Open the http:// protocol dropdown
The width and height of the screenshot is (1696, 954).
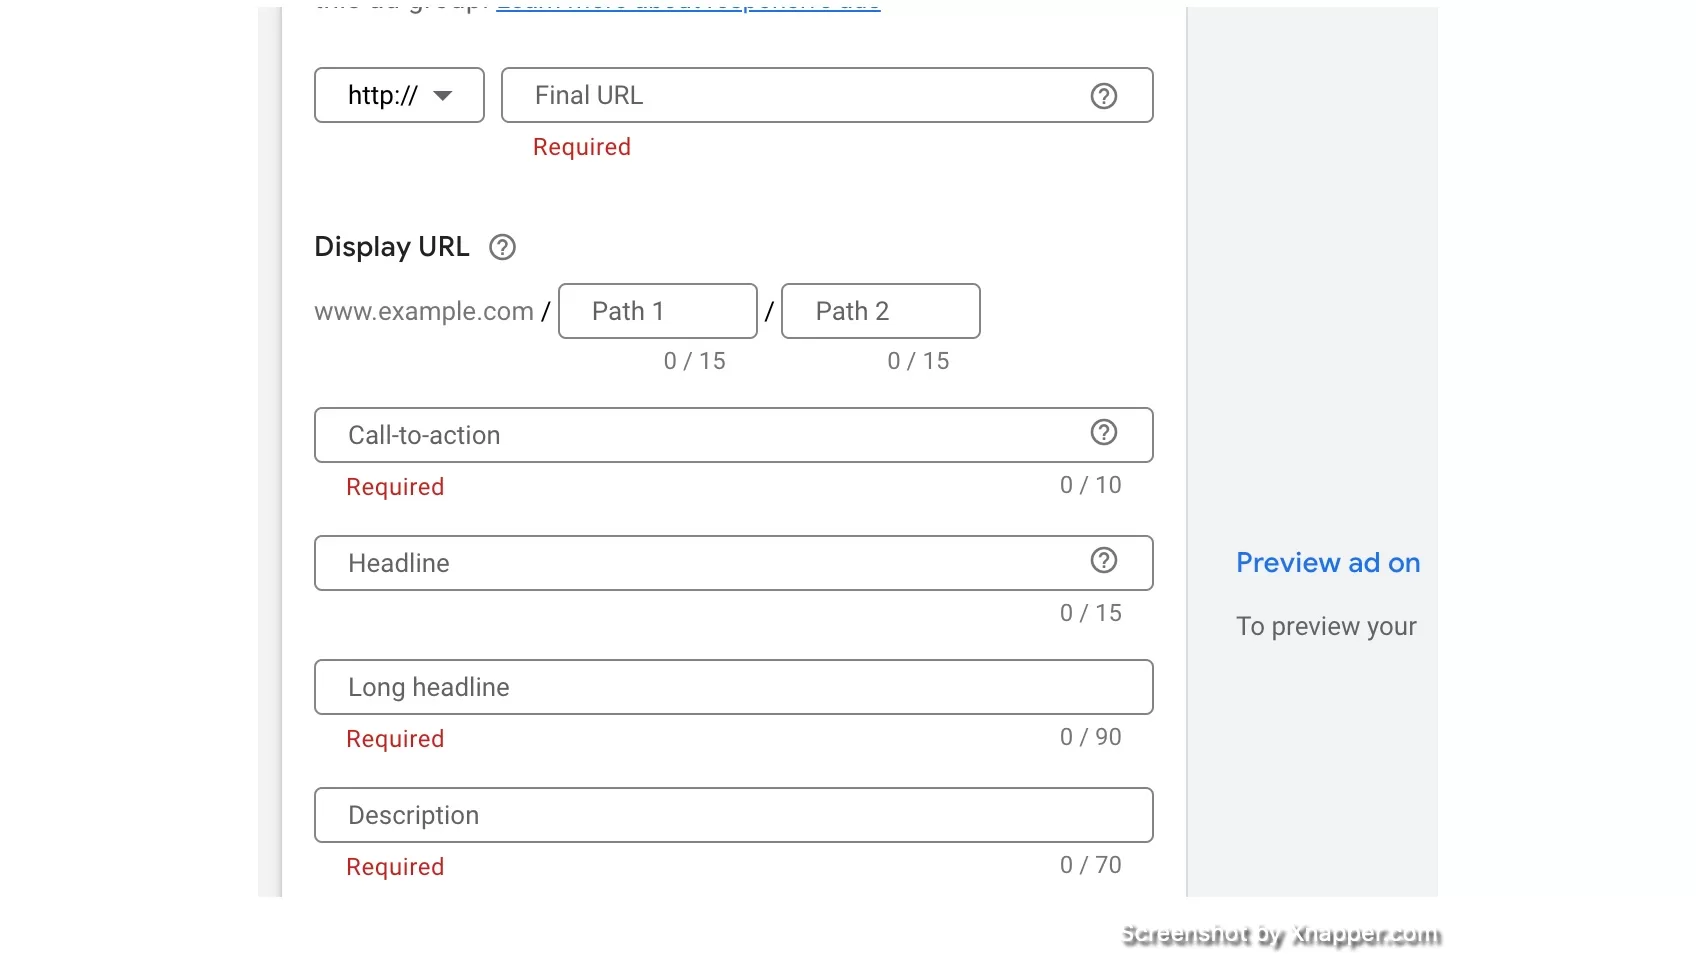coord(399,95)
